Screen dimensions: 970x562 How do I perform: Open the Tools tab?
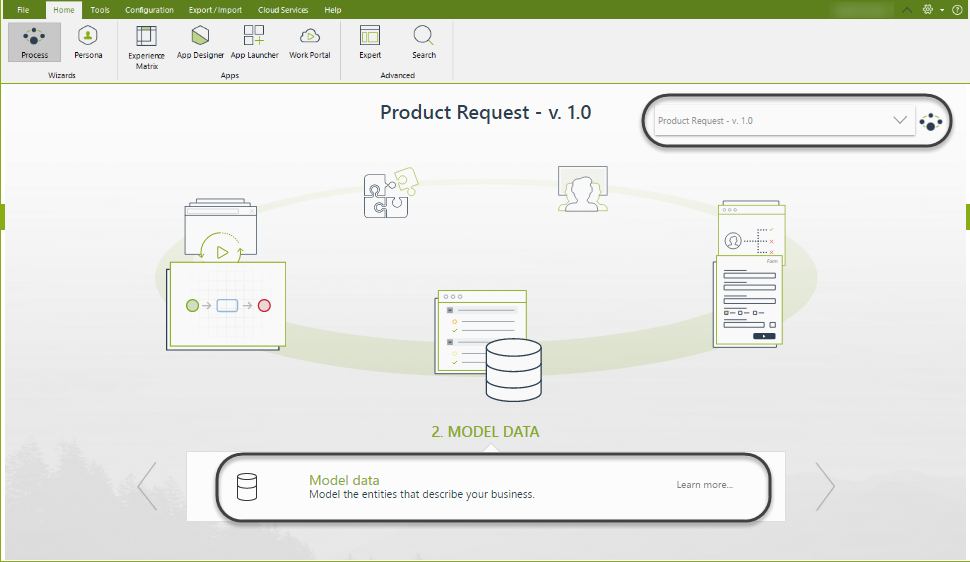100,10
